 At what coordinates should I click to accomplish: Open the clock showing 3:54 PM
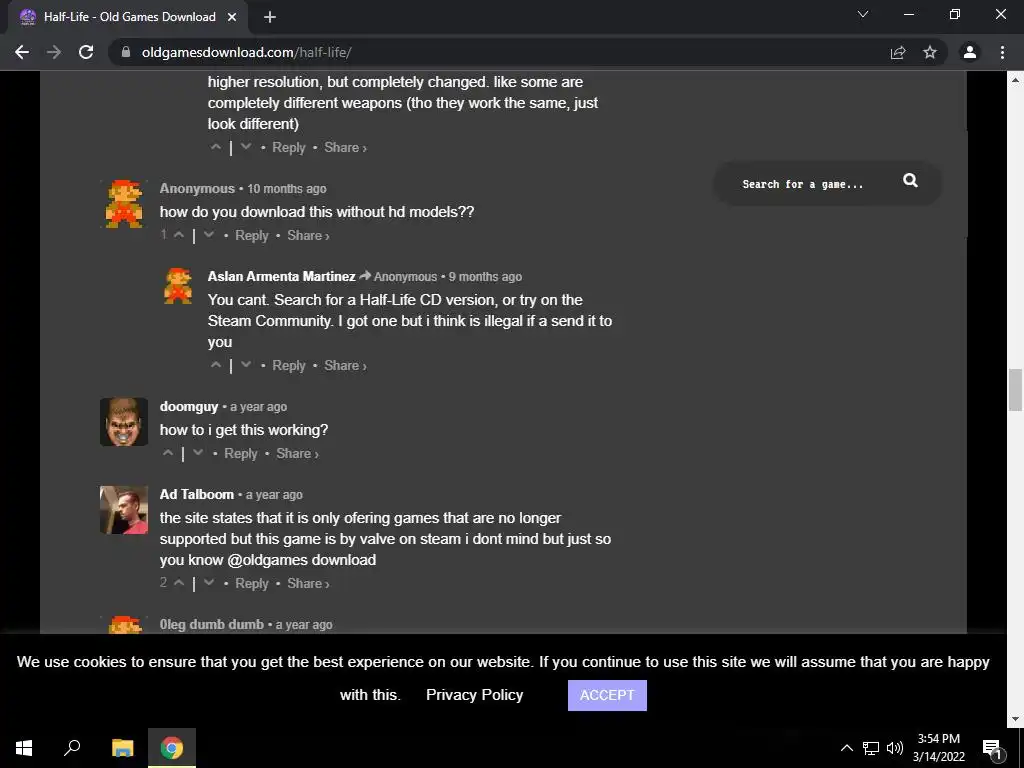point(938,748)
